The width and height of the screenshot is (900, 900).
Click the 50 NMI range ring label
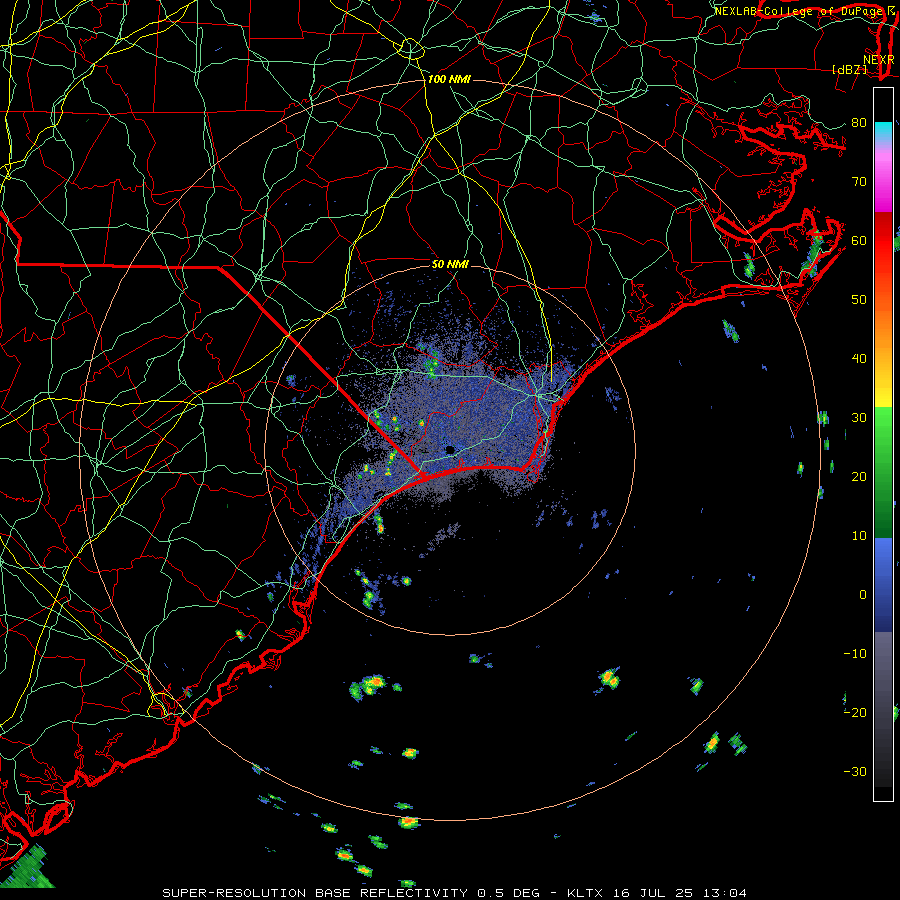[x=450, y=265]
